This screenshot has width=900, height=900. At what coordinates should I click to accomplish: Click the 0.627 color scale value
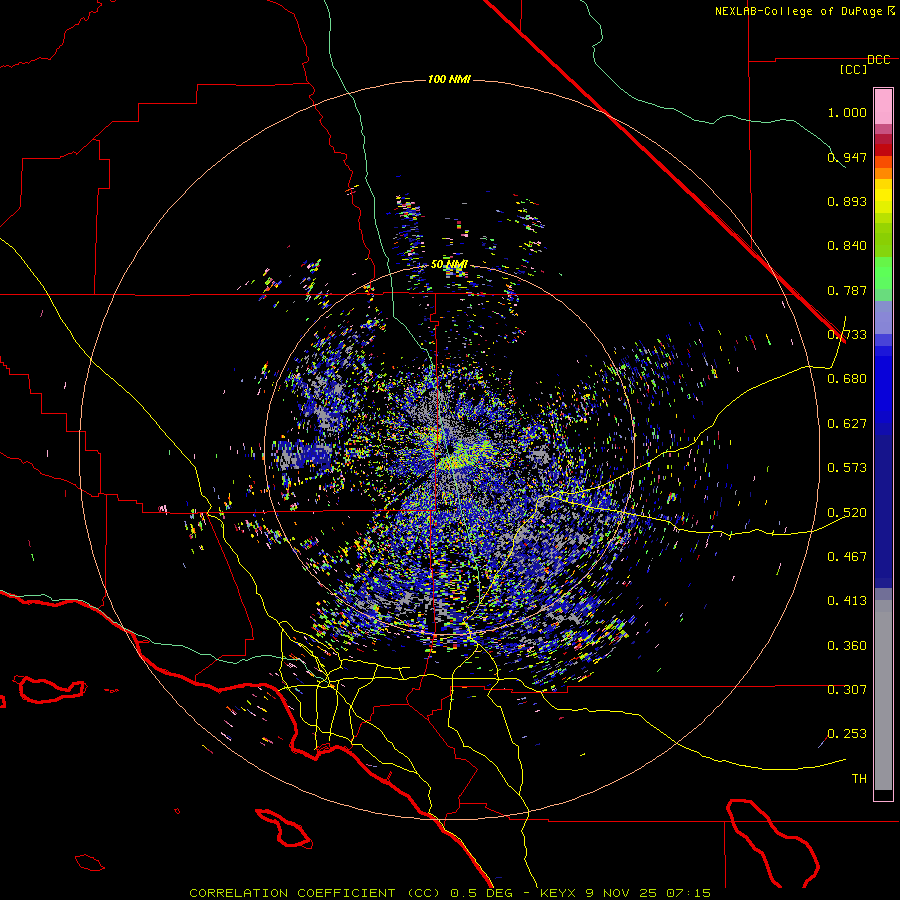(x=847, y=424)
